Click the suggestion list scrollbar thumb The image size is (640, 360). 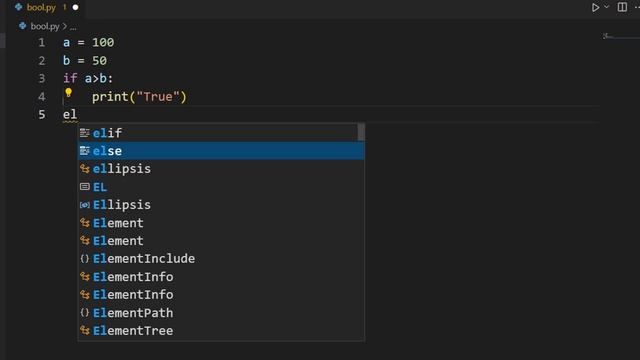pos(361,132)
